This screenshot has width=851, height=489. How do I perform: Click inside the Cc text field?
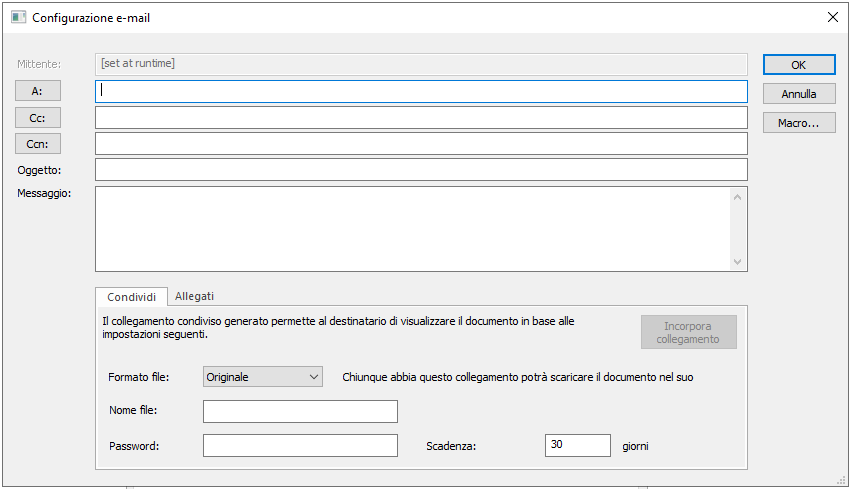pyautogui.click(x=420, y=118)
